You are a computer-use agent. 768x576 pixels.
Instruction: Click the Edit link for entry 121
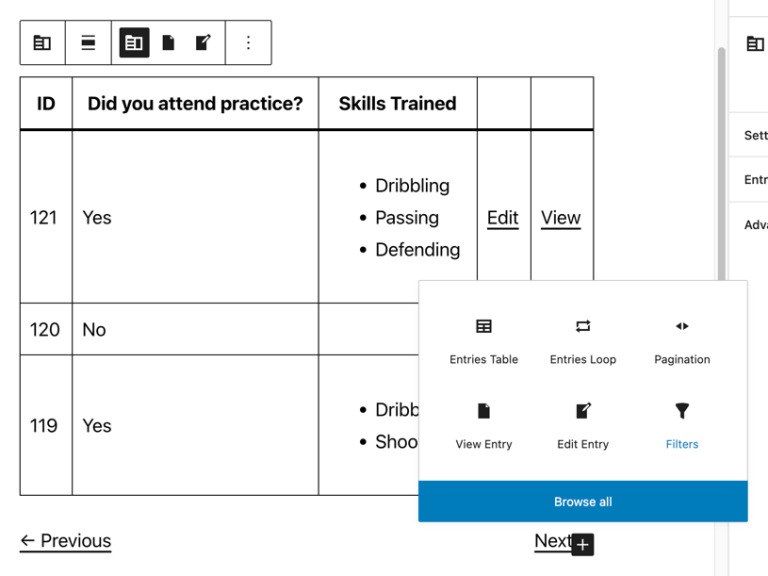tap(503, 218)
